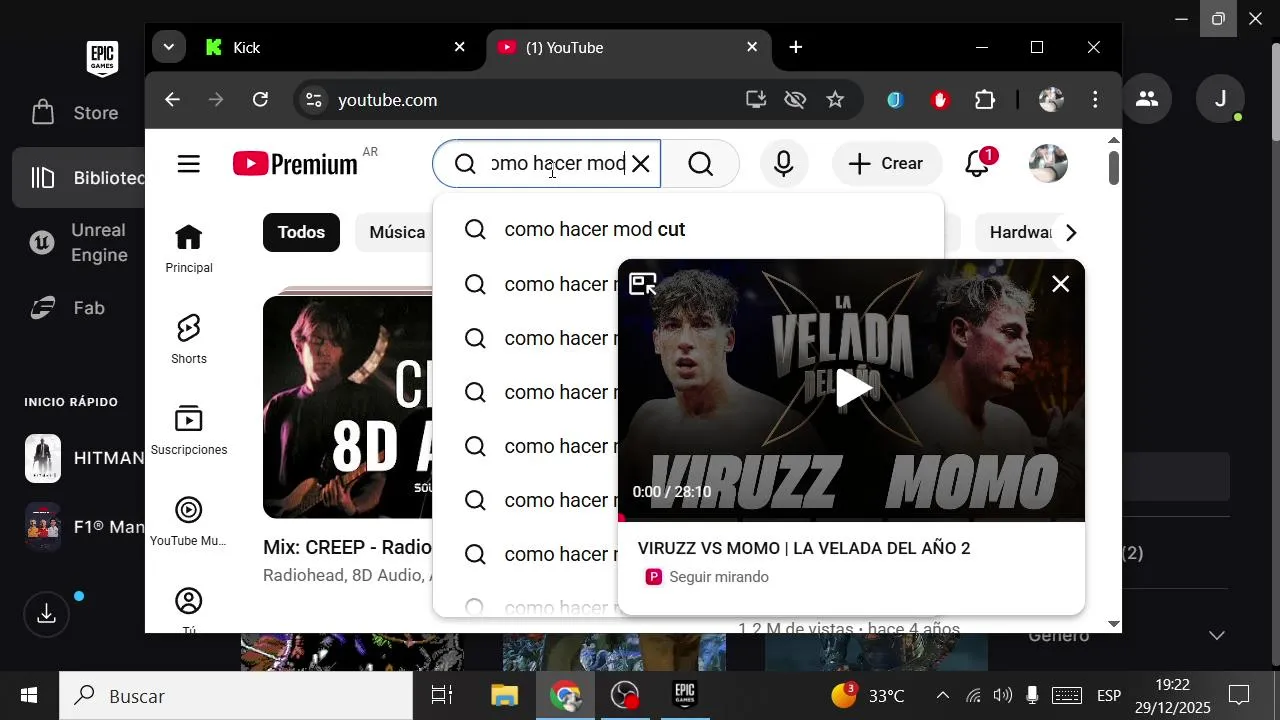
Task: Click the blue circular extension icon
Action: coord(895,100)
